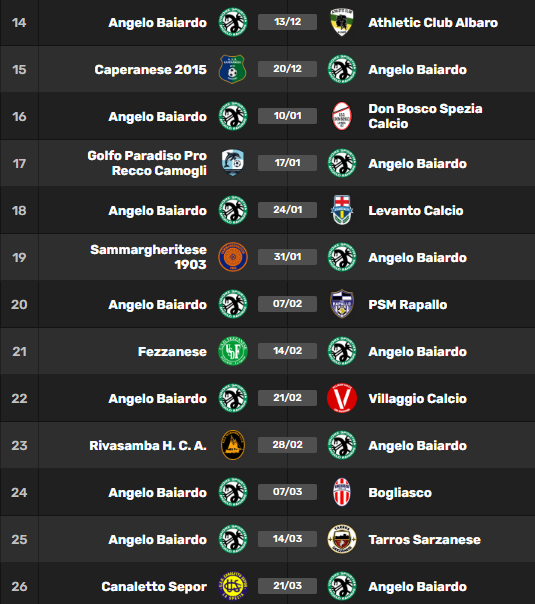
Task: Select the Villaggio Calcio red V logo
Action: click(342, 398)
